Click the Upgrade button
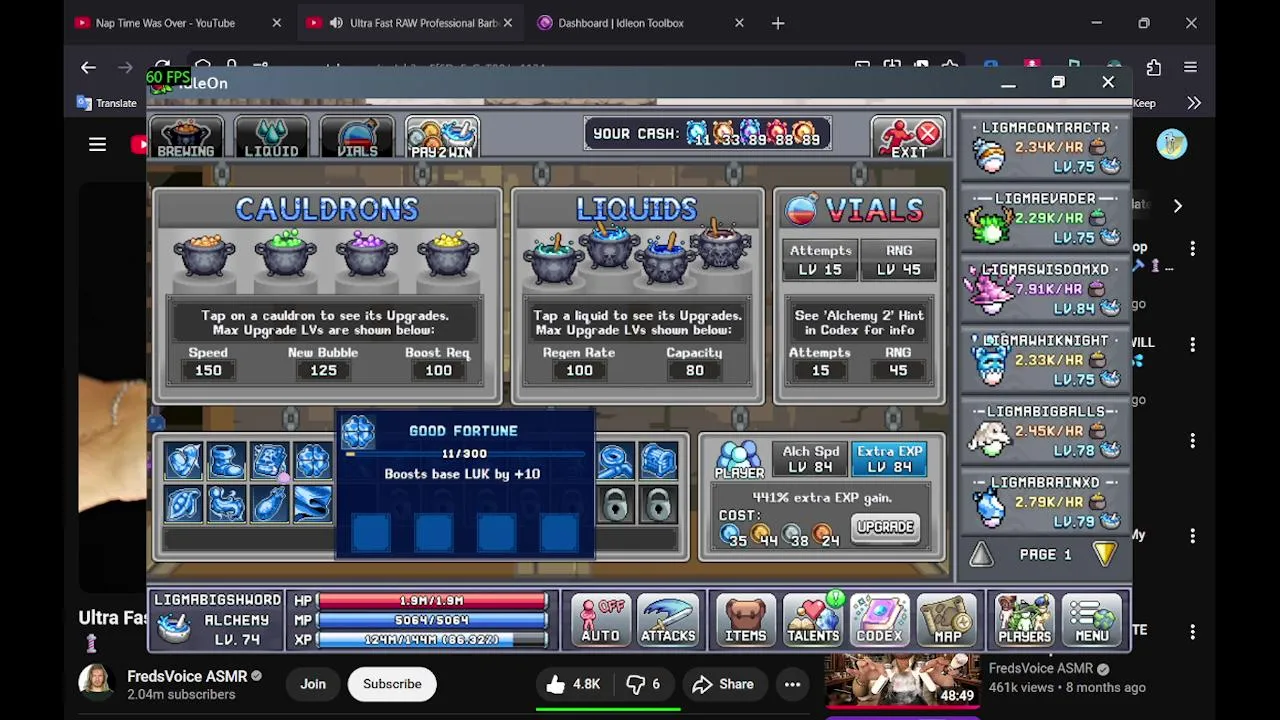Screen dimensions: 1280x720 885,527
